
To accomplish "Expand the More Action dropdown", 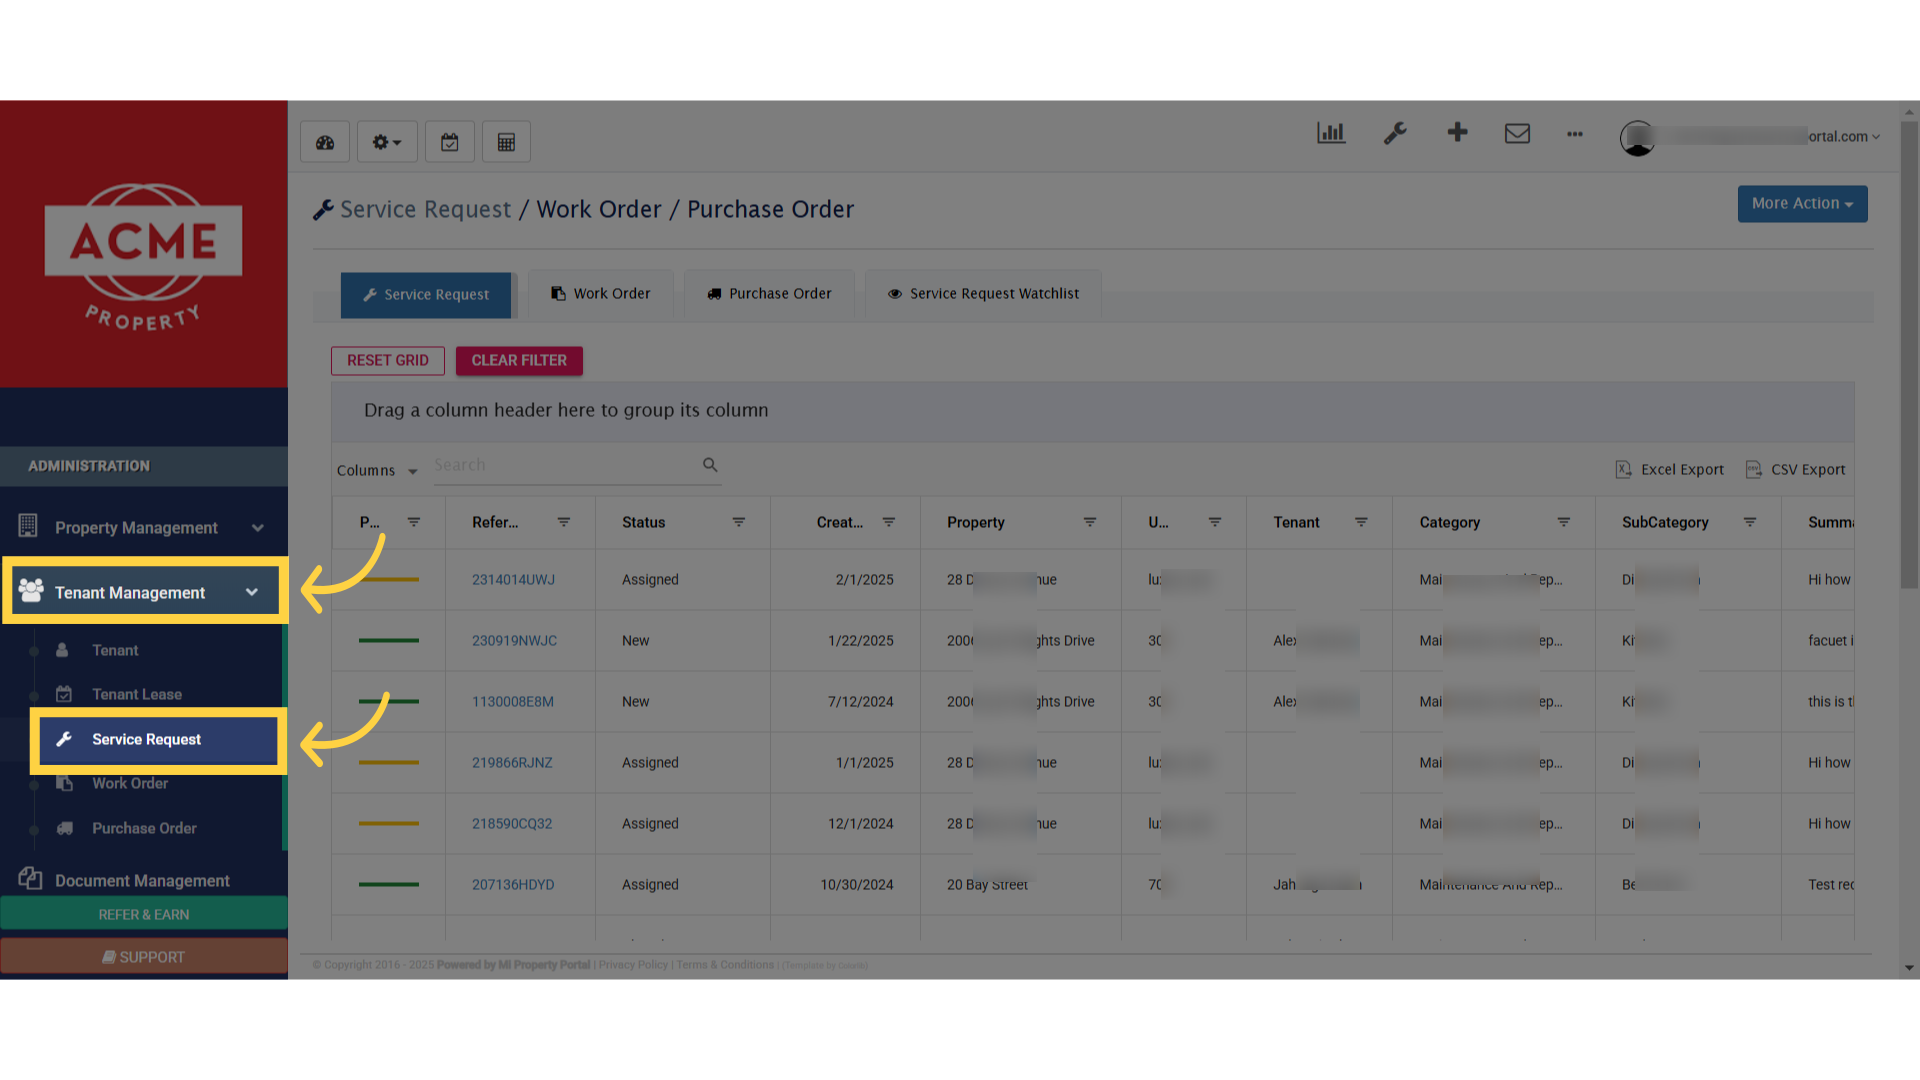I will [1802, 204].
